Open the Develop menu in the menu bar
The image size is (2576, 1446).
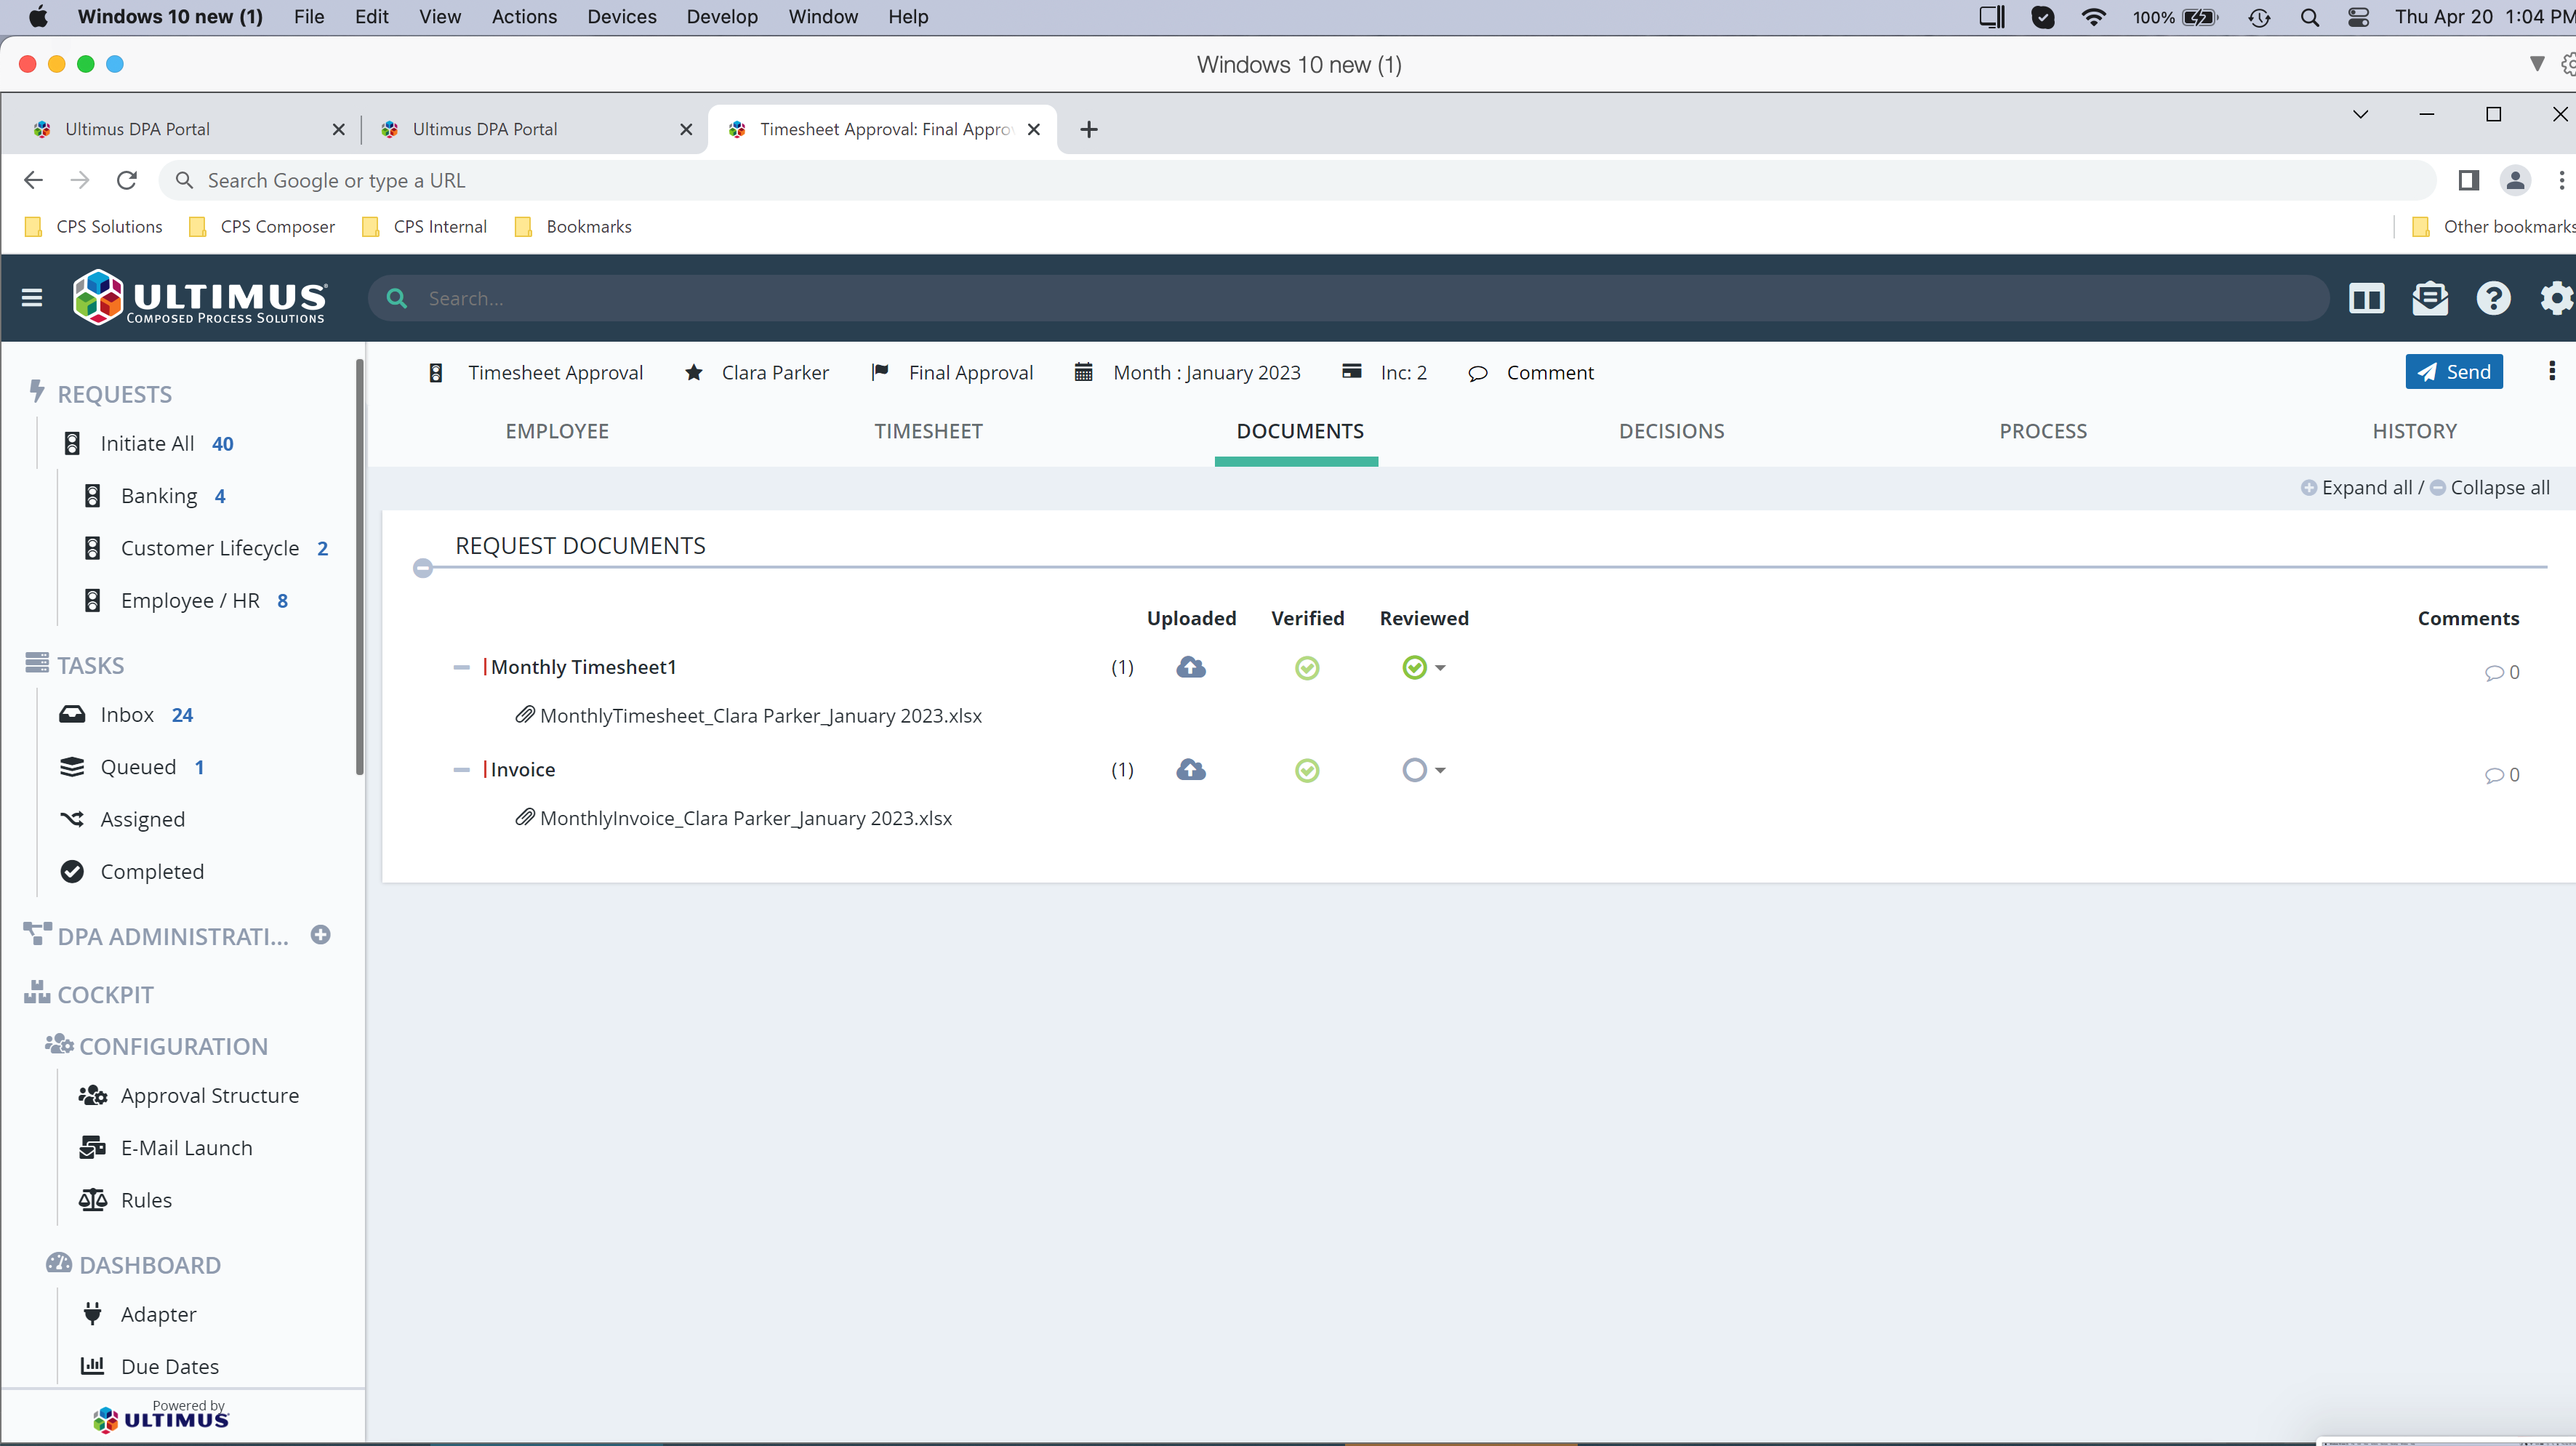pos(721,17)
